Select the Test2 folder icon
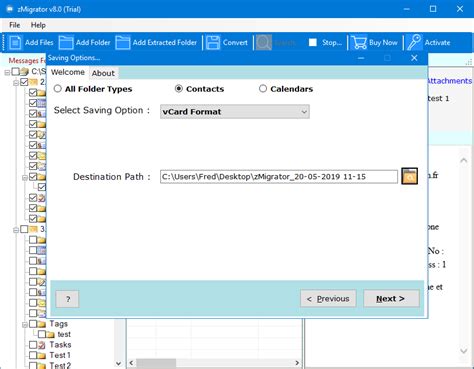 (42, 365)
